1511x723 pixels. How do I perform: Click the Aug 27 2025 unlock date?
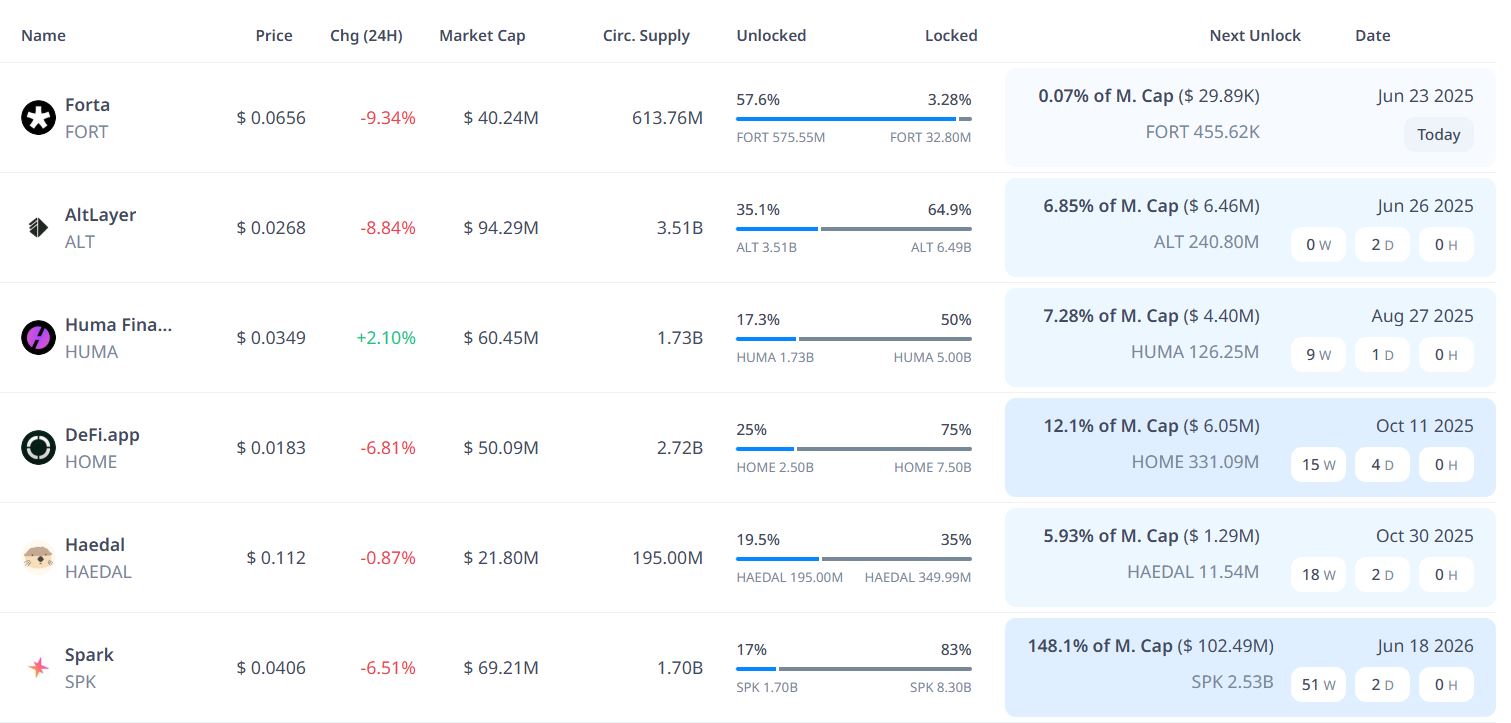(1422, 316)
